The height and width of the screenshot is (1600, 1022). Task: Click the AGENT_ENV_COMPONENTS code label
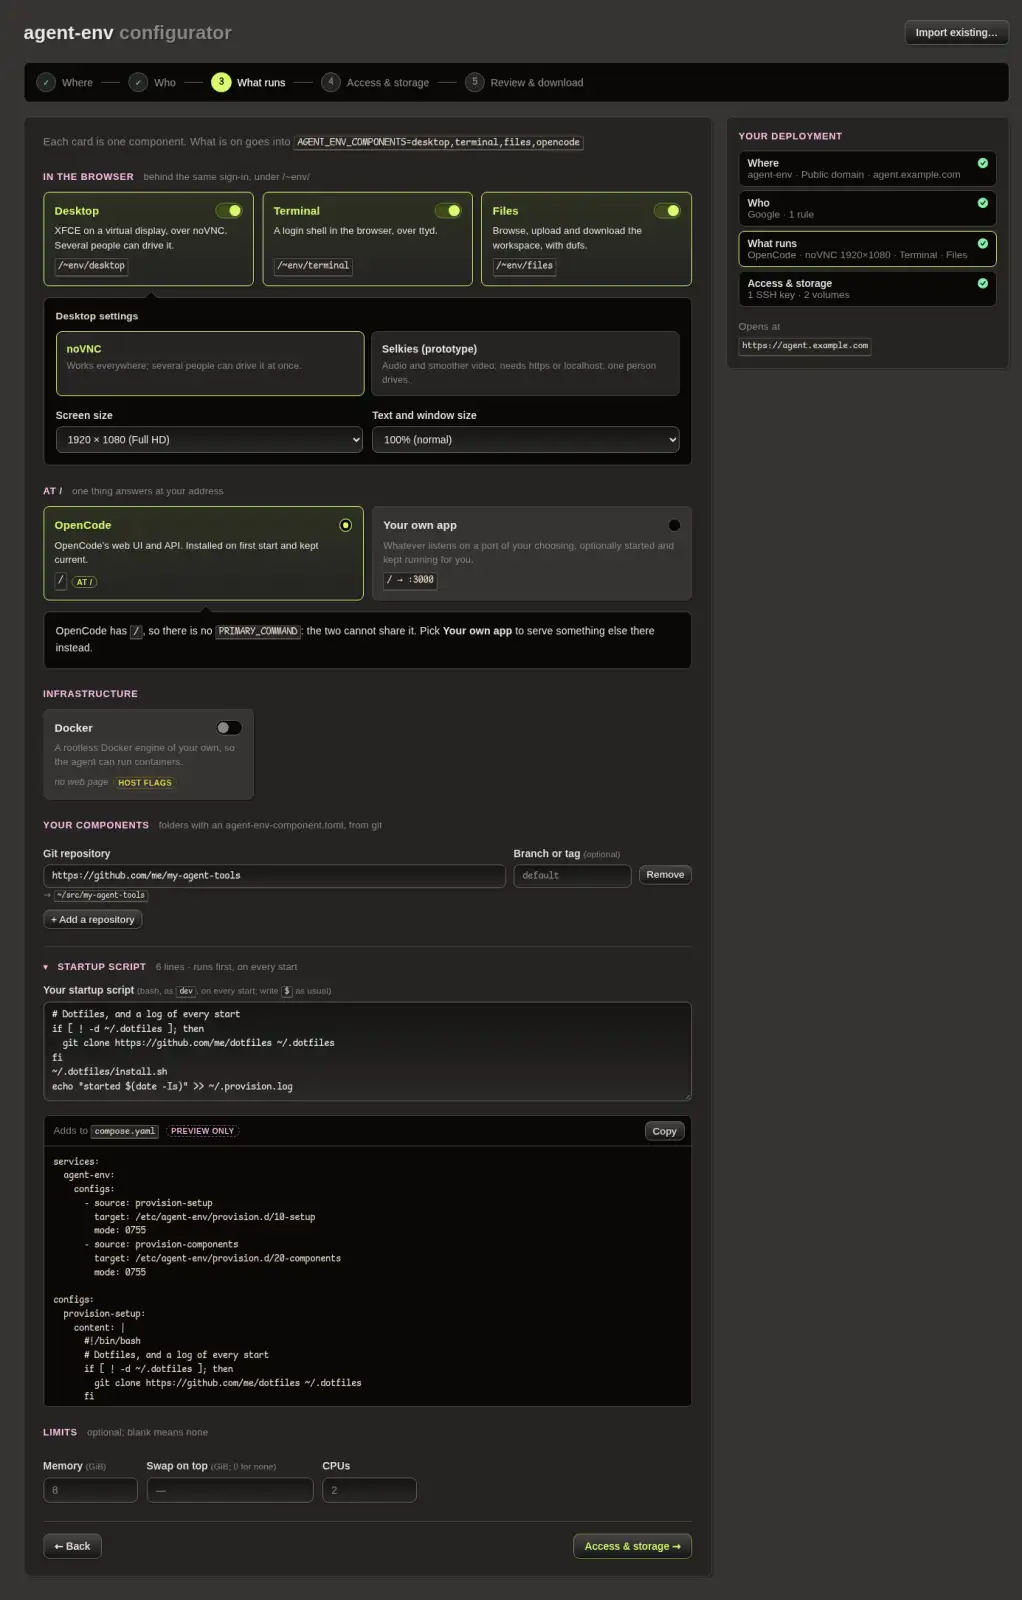(438, 142)
